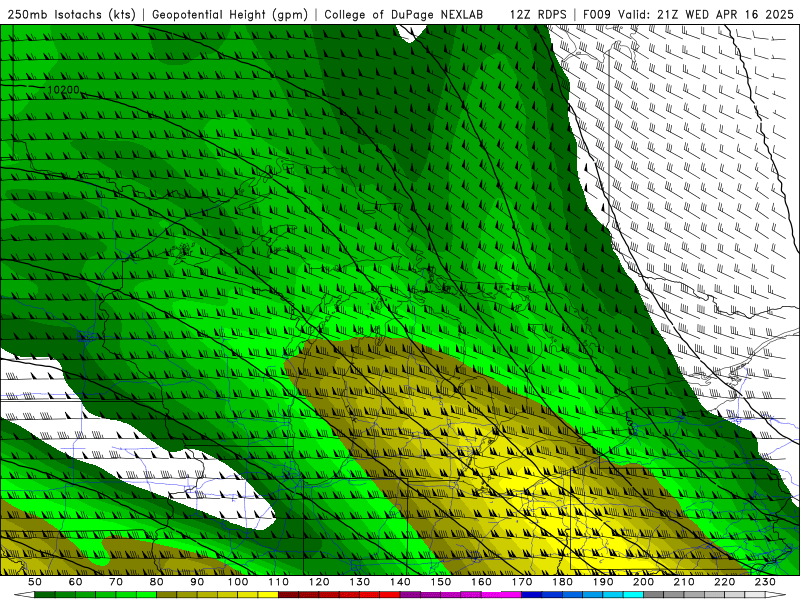Image resolution: width=800 pixels, height=600 pixels.
Task: Click the "80" value on the scale
Action: click(157, 582)
